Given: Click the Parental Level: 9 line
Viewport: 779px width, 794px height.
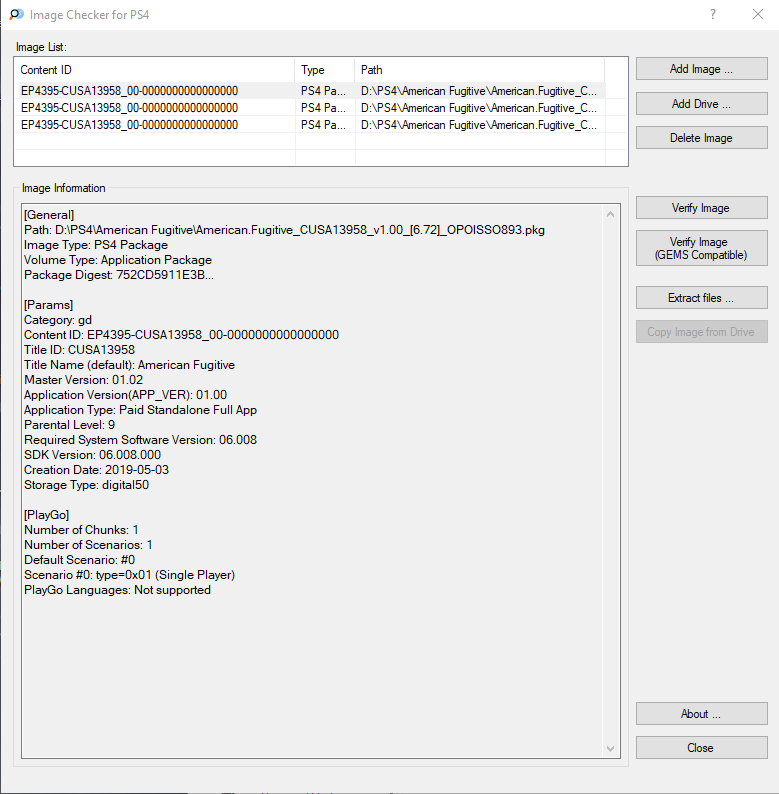Looking at the screenshot, I should click(x=69, y=425).
